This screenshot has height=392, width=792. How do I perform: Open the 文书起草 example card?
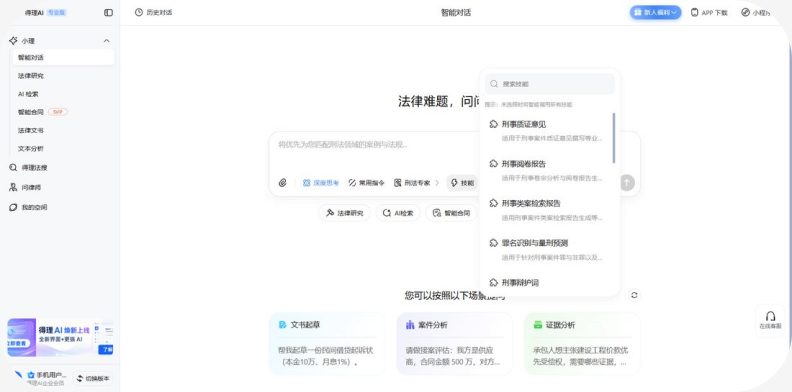[x=327, y=344]
